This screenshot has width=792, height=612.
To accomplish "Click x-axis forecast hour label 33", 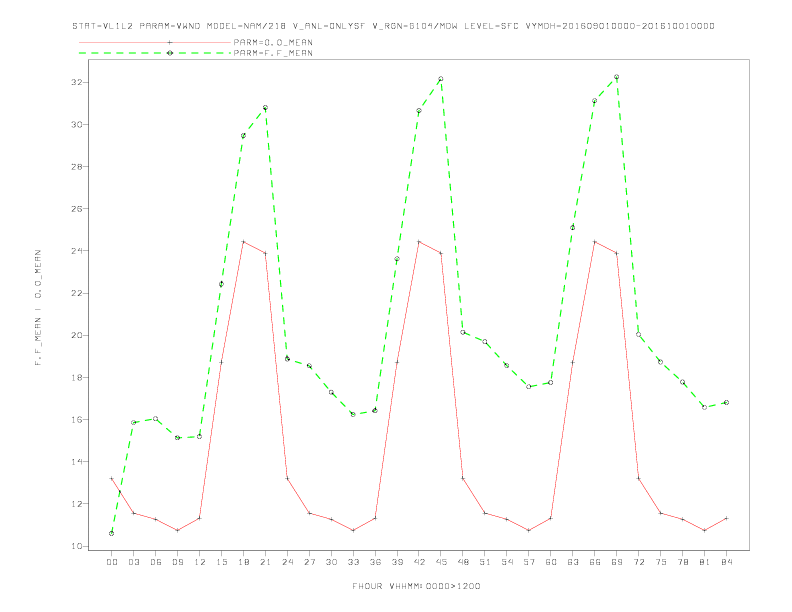I will pos(353,562).
